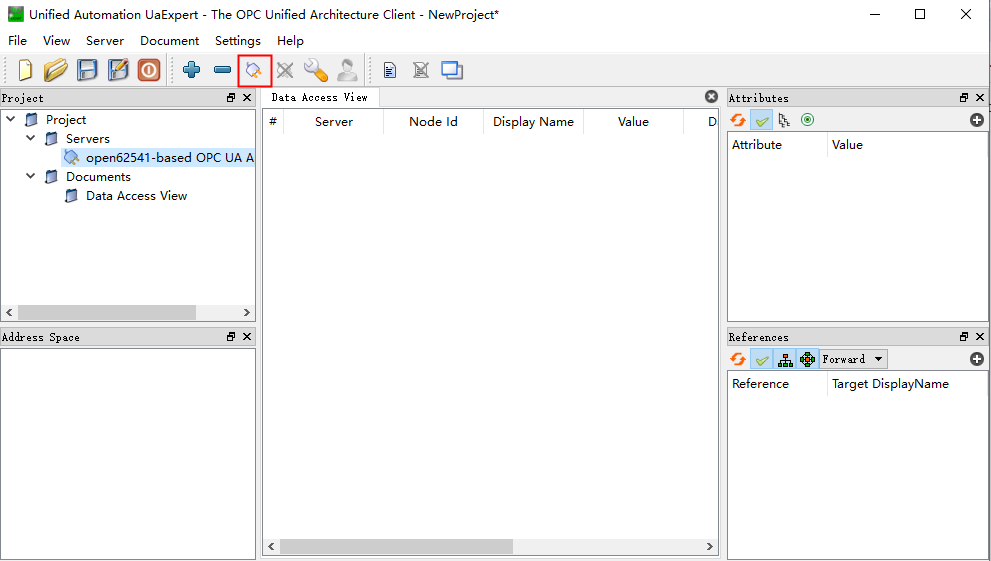The image size is (991, 561).
Task: Toggle the hierarchy tree icon in References
Action: (x=785, y=359)
